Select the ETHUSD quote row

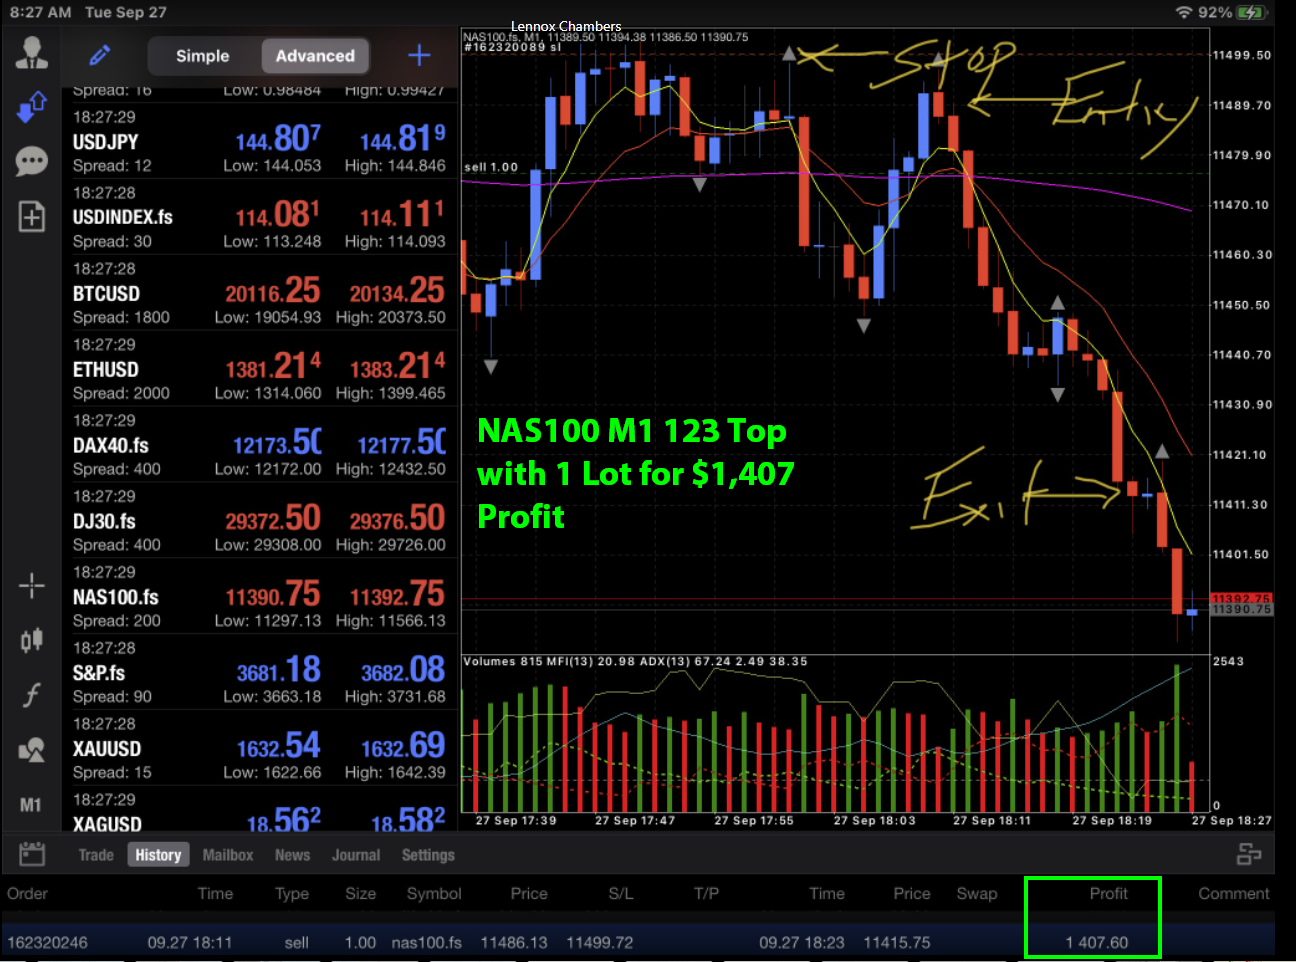pyautogui.click(x=261, y=369)
